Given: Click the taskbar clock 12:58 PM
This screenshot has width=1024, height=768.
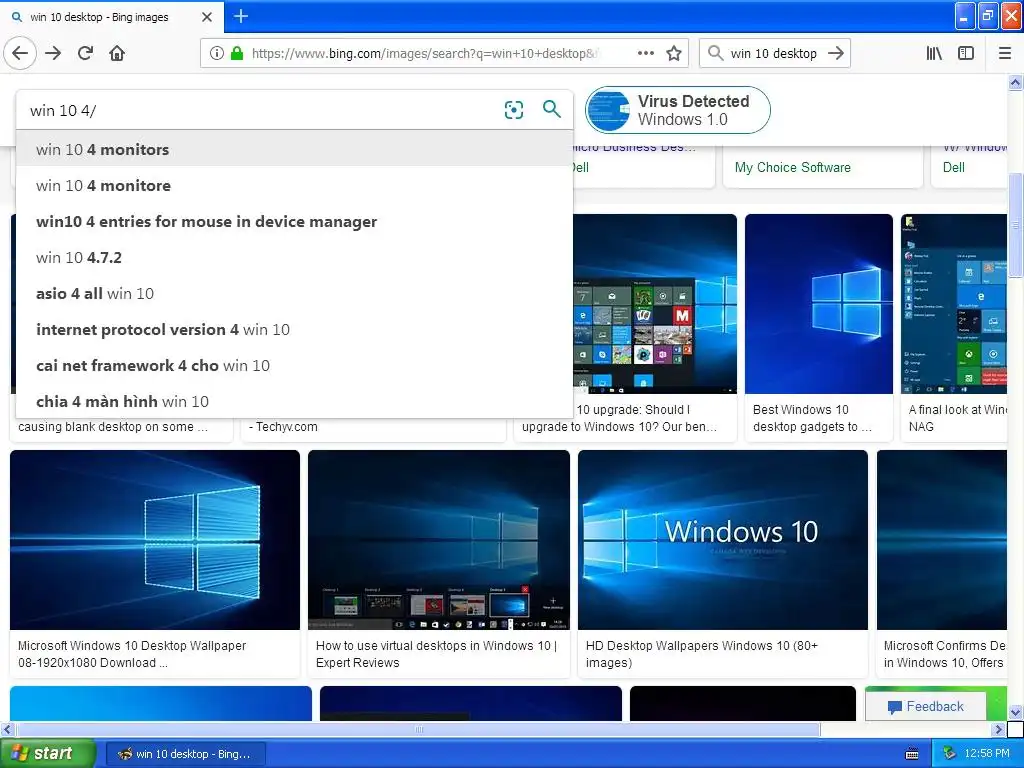Looking at the screenshot, I should pyautogui.click(x=987, y=754).
